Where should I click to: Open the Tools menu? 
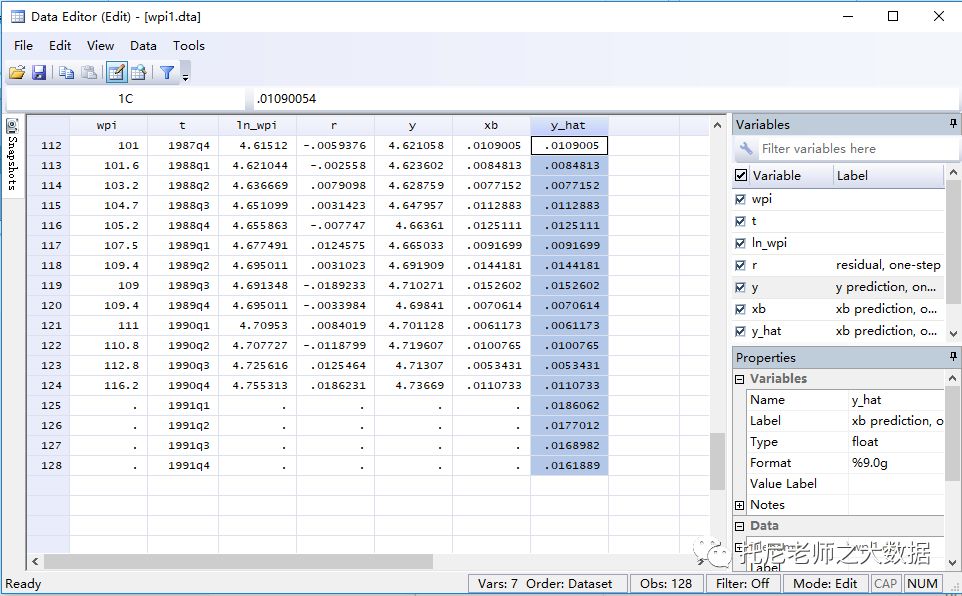(x=188, y=45)
